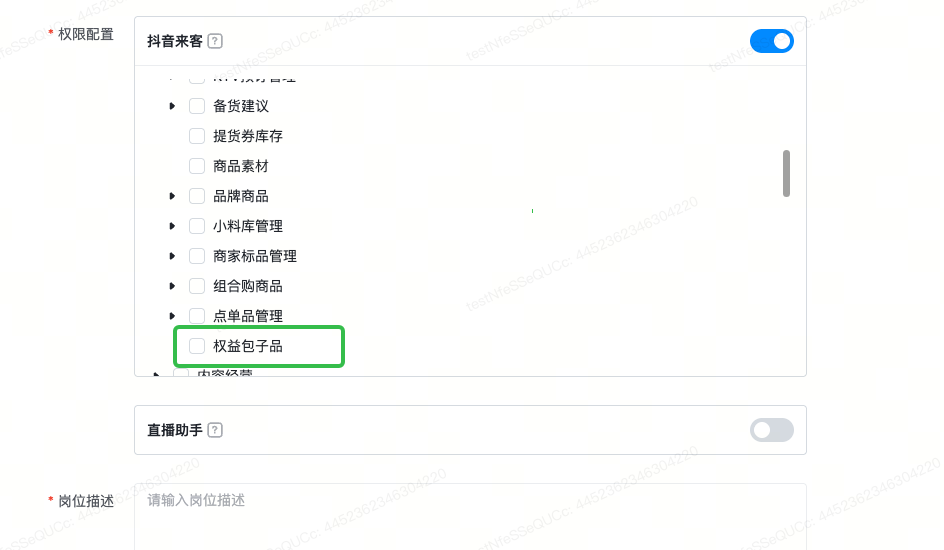Turn off the 抖音来客 switch
The height and width of the screenshot is (550, 944).
[x=771, y=41]
